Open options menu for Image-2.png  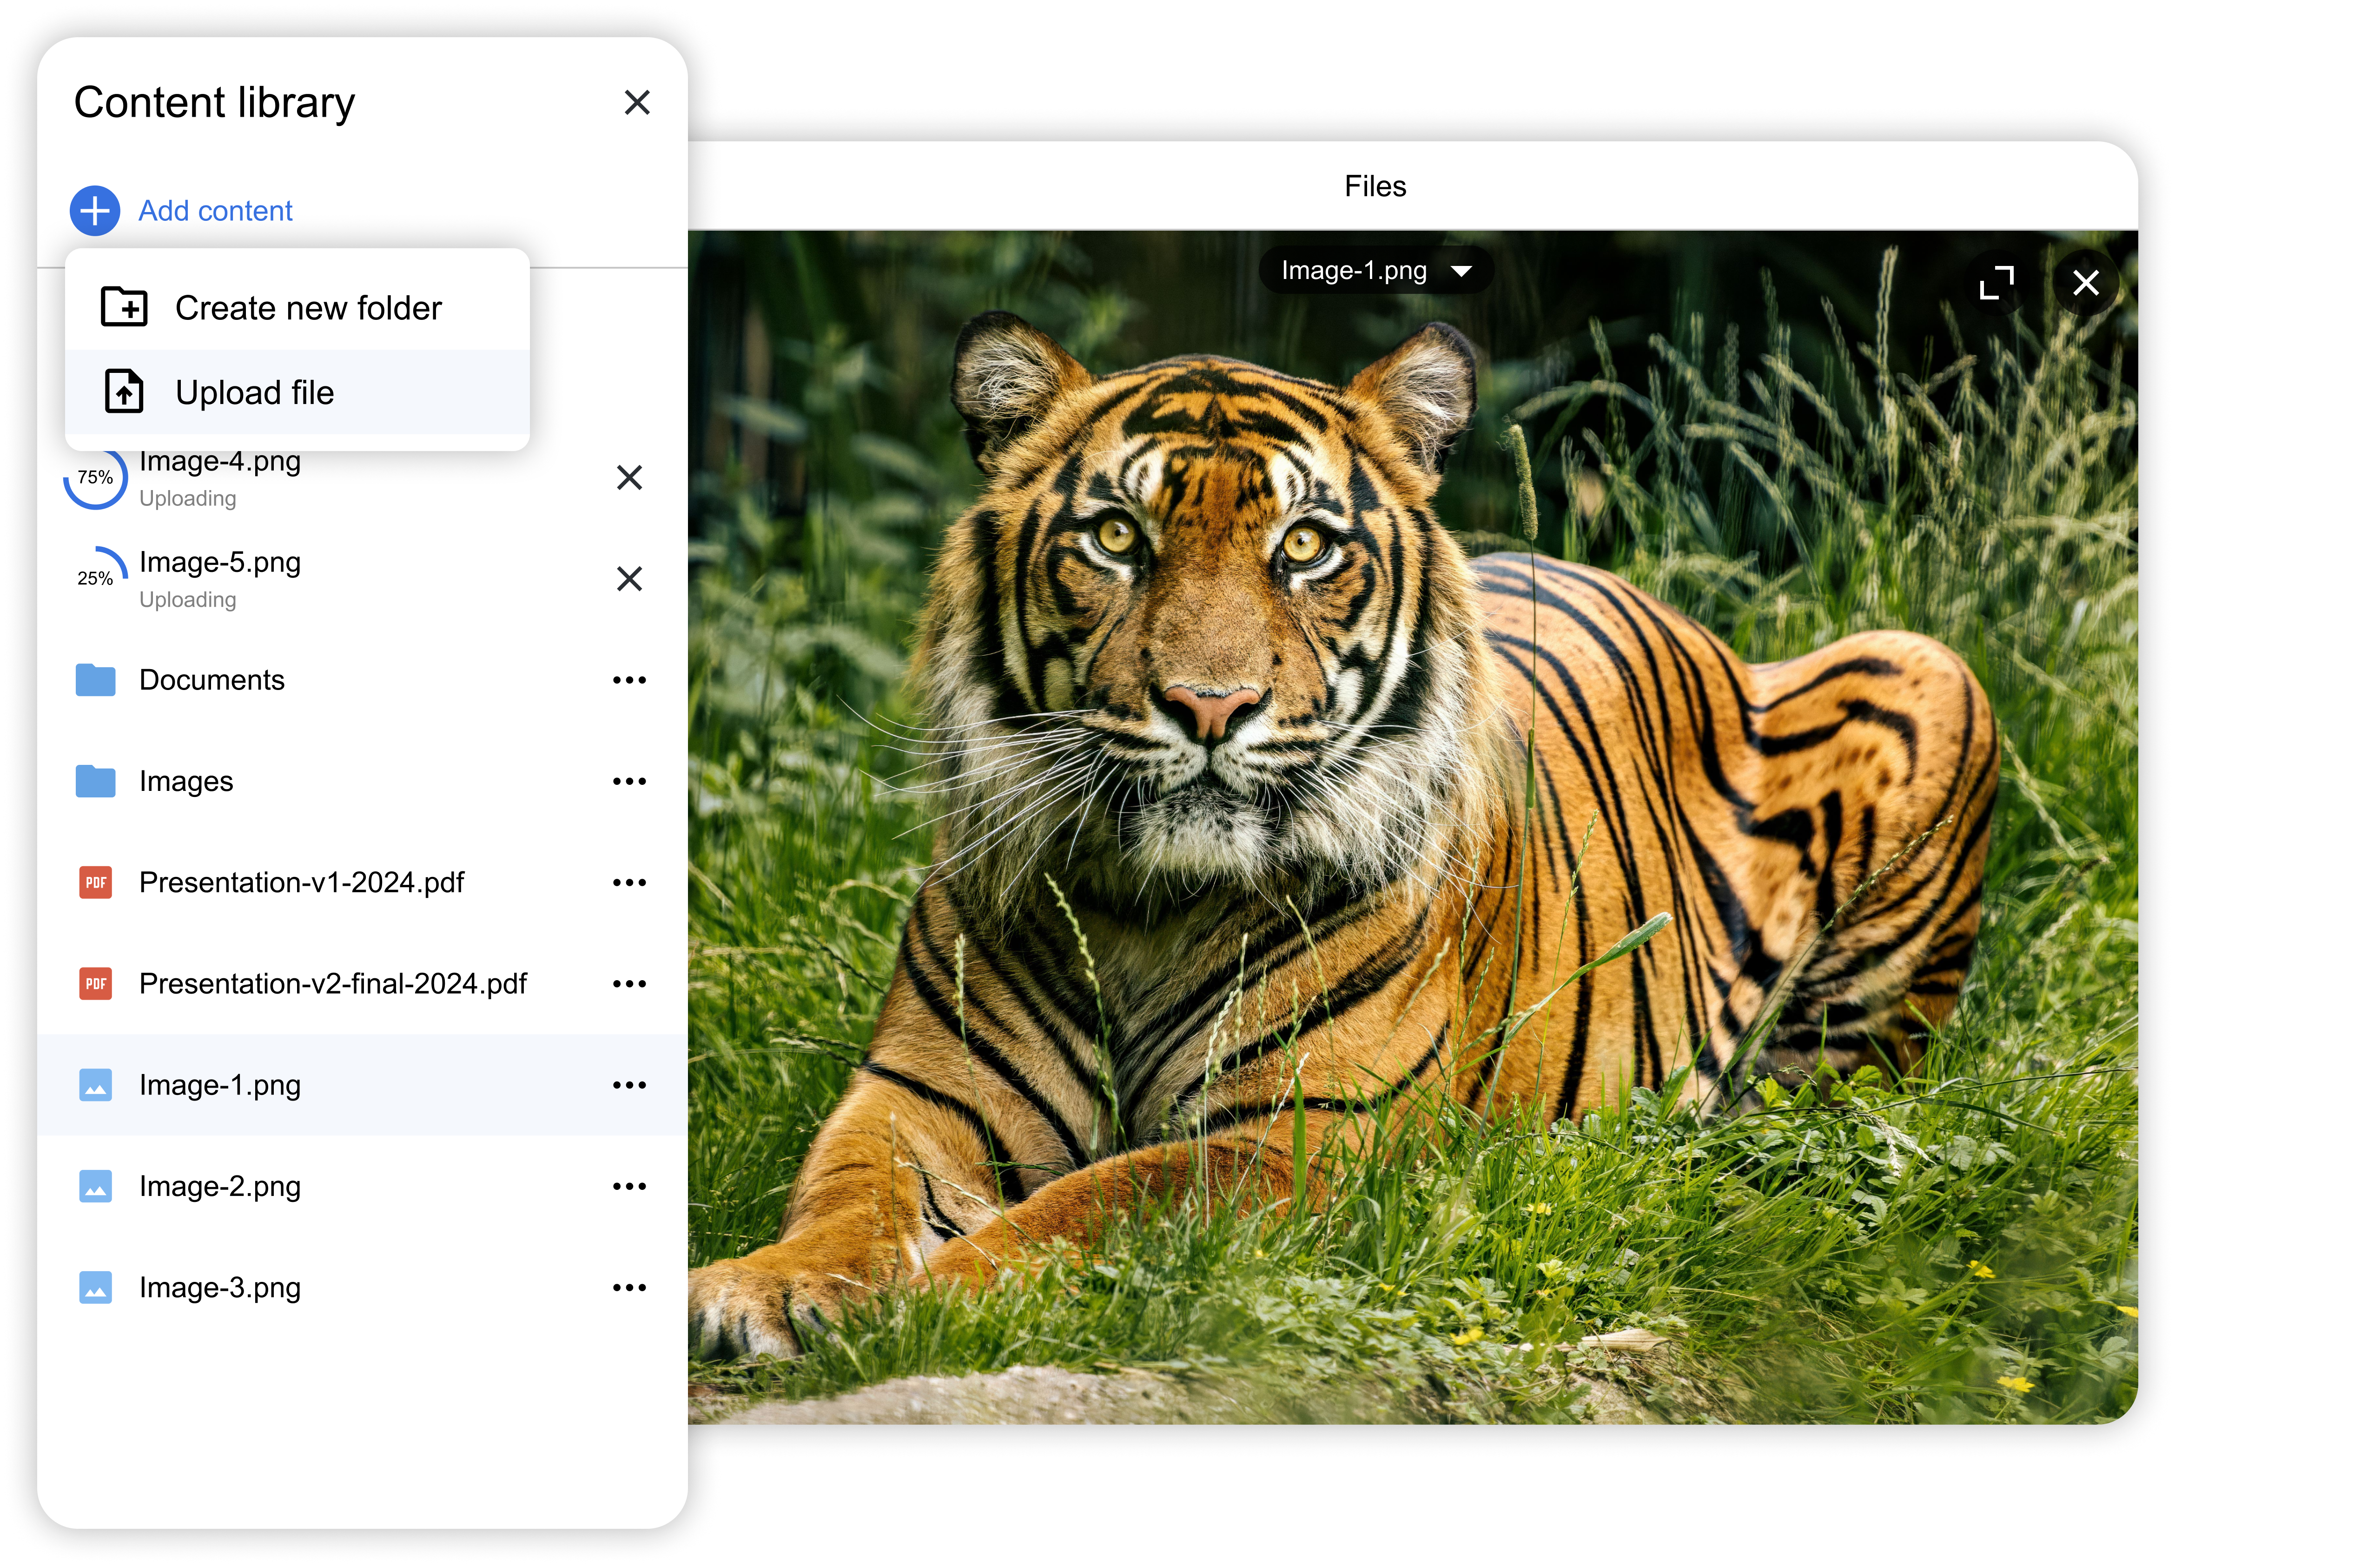[629, 1187]
